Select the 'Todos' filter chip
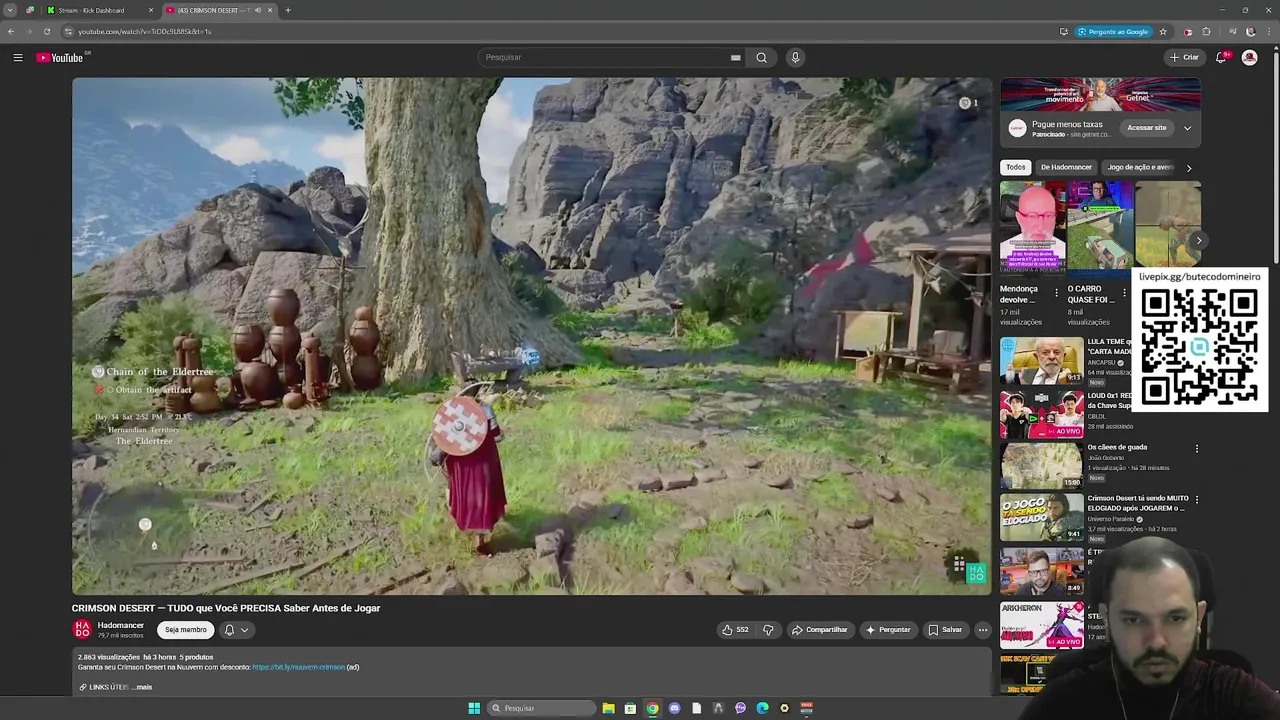The image size is (1280, 720). pos(1016,167)
